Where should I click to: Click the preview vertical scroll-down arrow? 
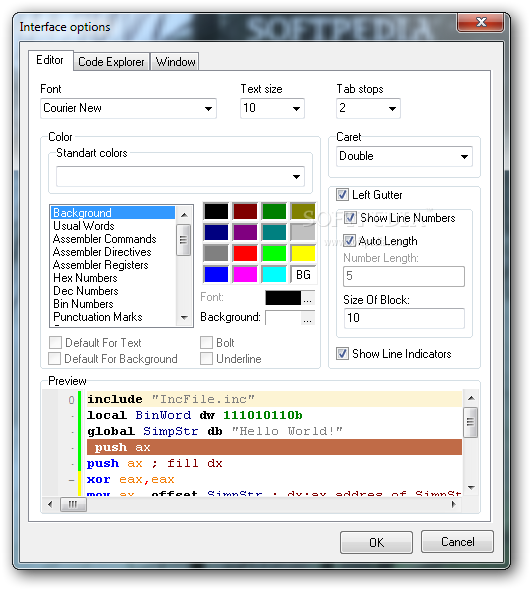click(471, 488)
